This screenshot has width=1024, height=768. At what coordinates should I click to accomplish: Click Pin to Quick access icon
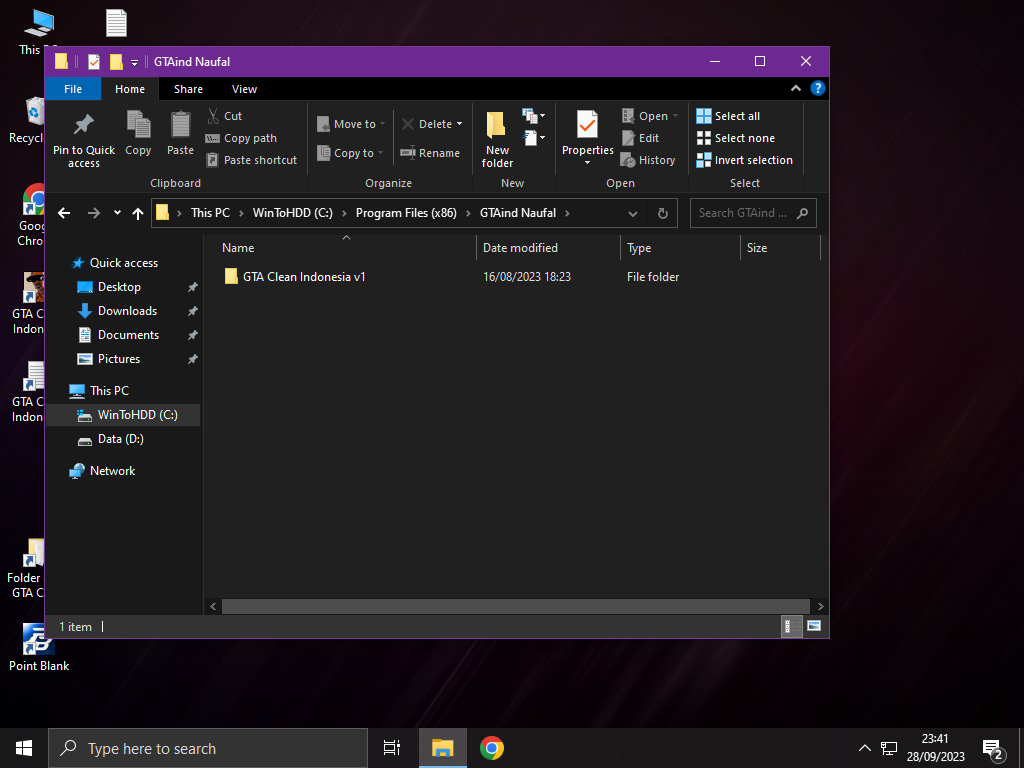pos(84,125)
